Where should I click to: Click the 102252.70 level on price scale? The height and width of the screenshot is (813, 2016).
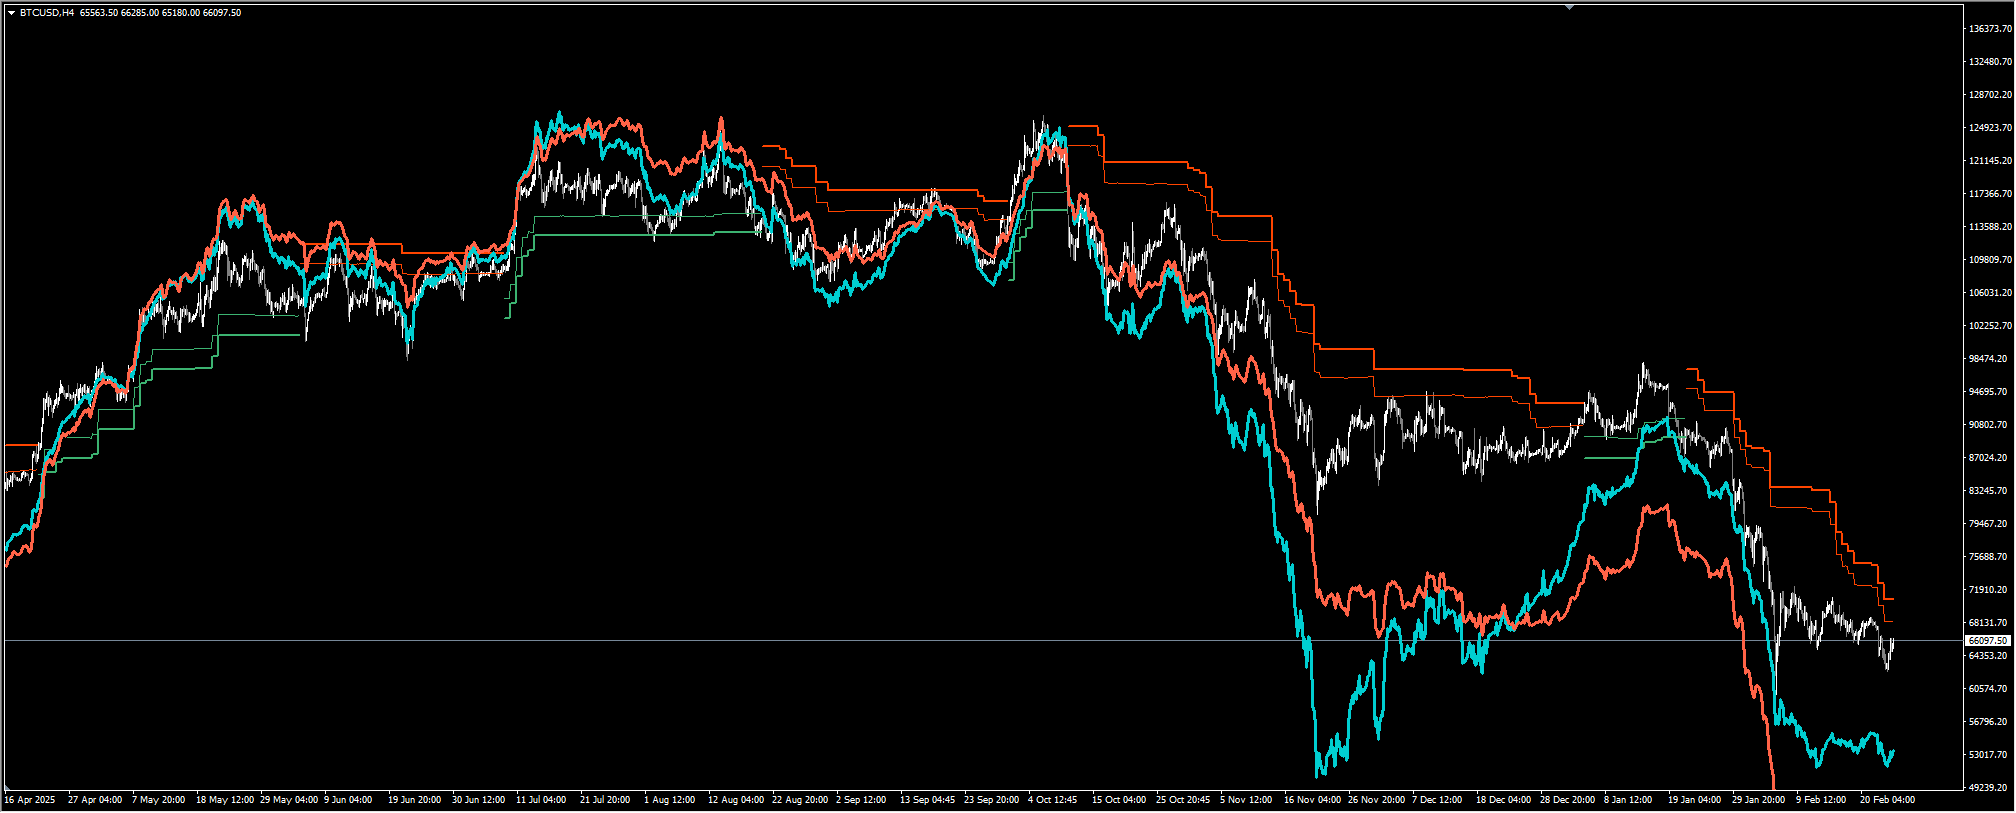click(1989, 326)
